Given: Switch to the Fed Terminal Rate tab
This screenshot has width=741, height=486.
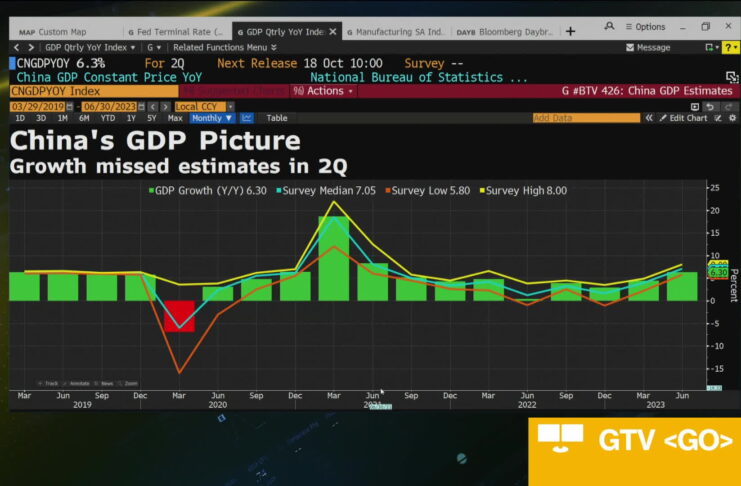Looking at the screenshot, I should 175,31.
